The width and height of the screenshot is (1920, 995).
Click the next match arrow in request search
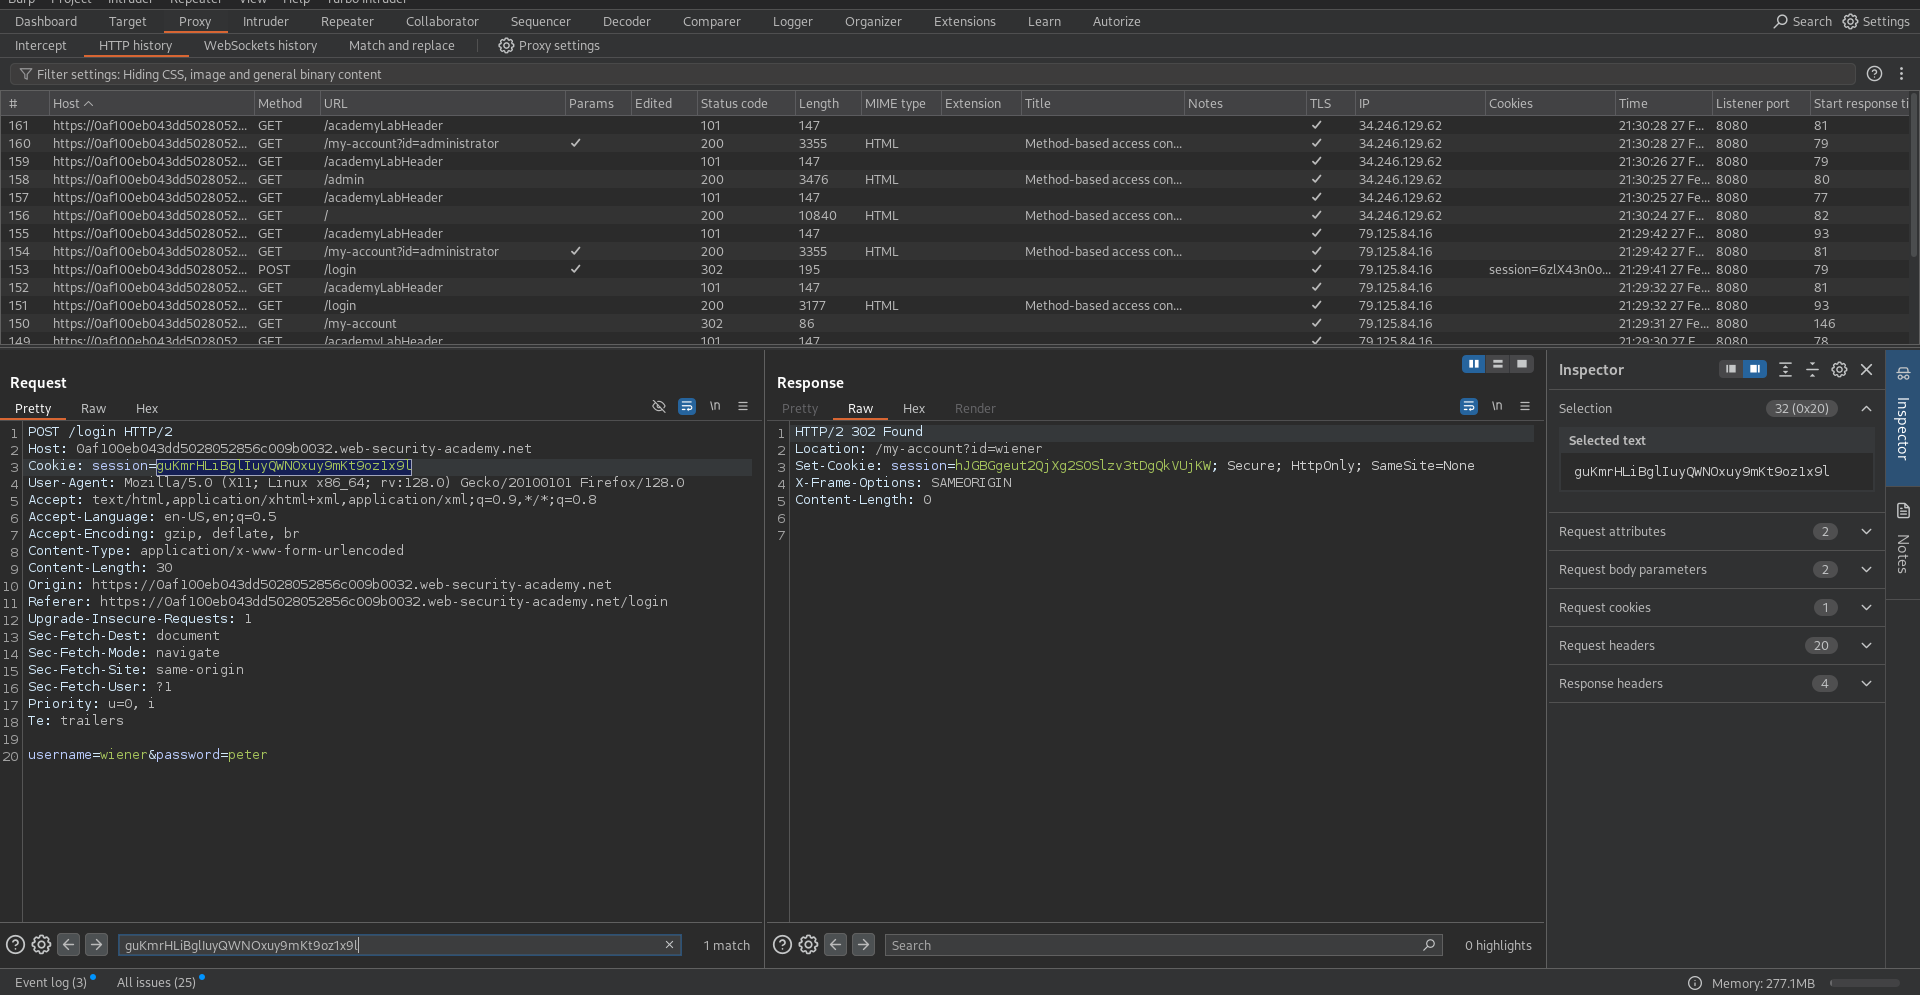click(x=96, y=944)
